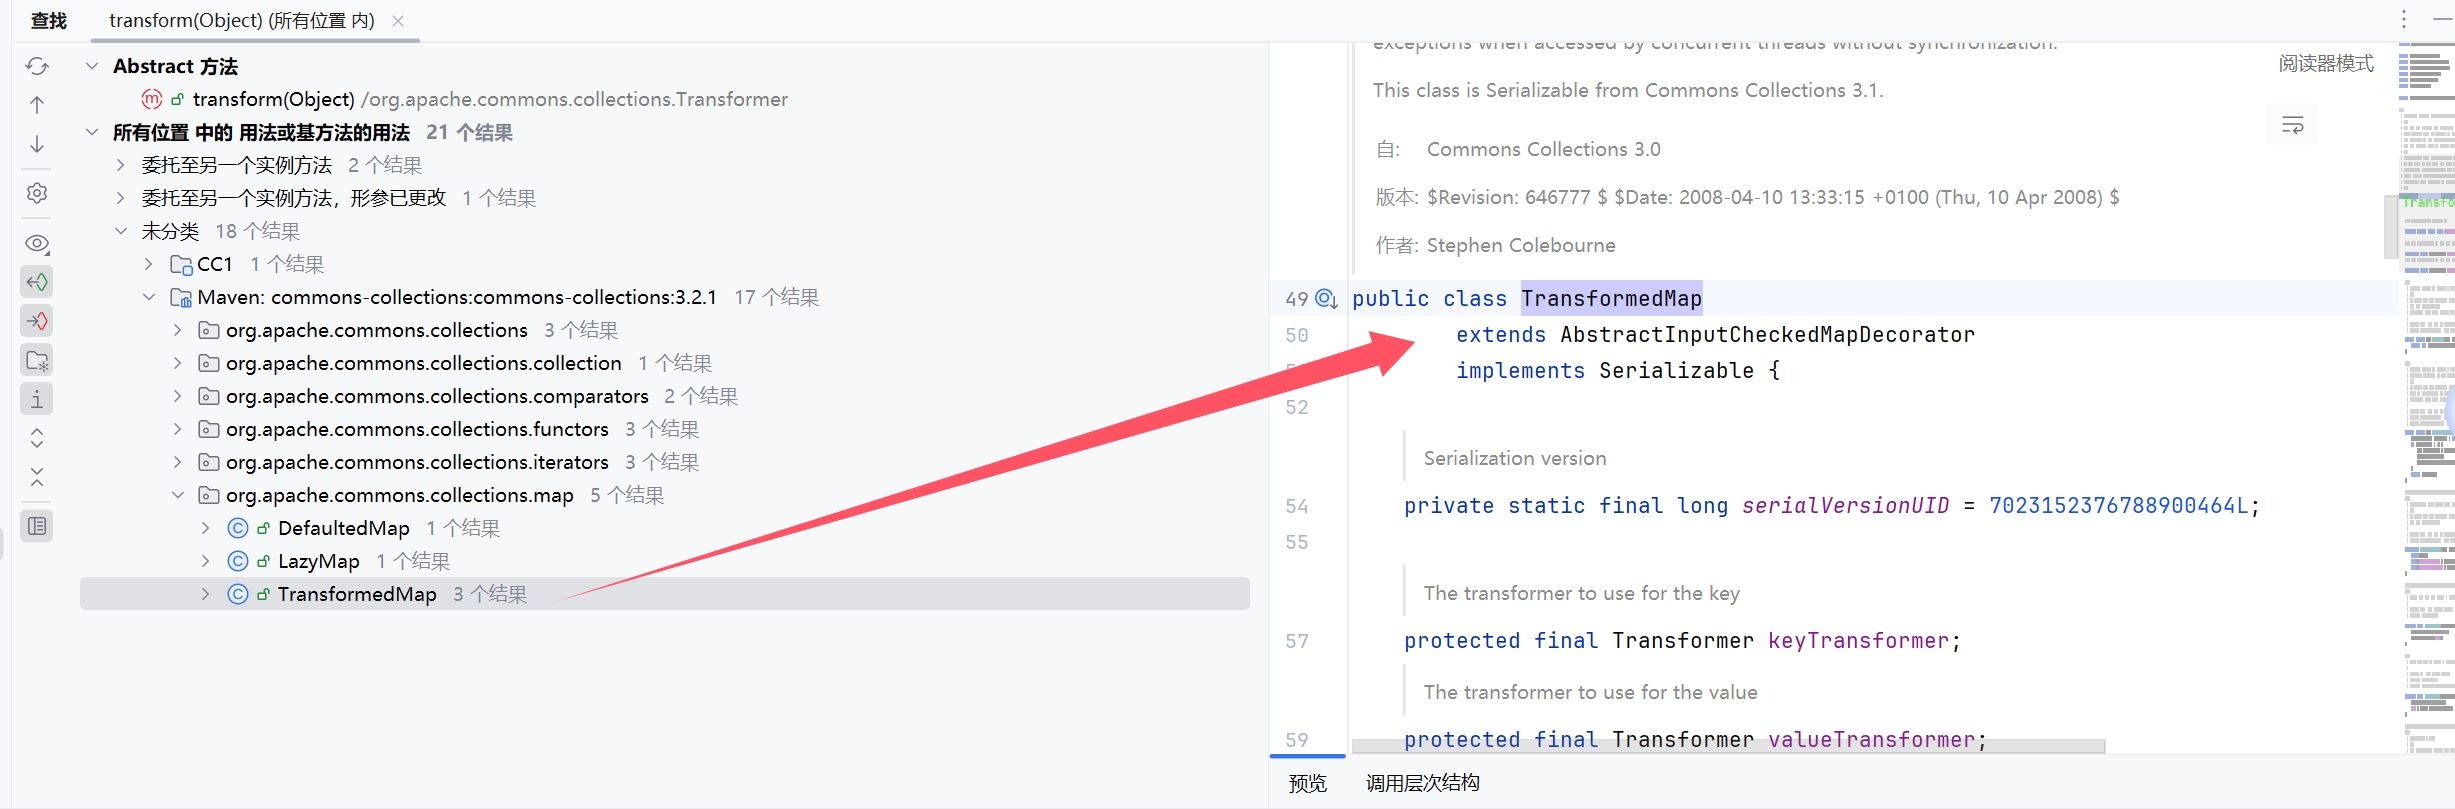Expand the LazyMap results node
The width and height of the screenshot is (2455, 809).
point(206,561)
